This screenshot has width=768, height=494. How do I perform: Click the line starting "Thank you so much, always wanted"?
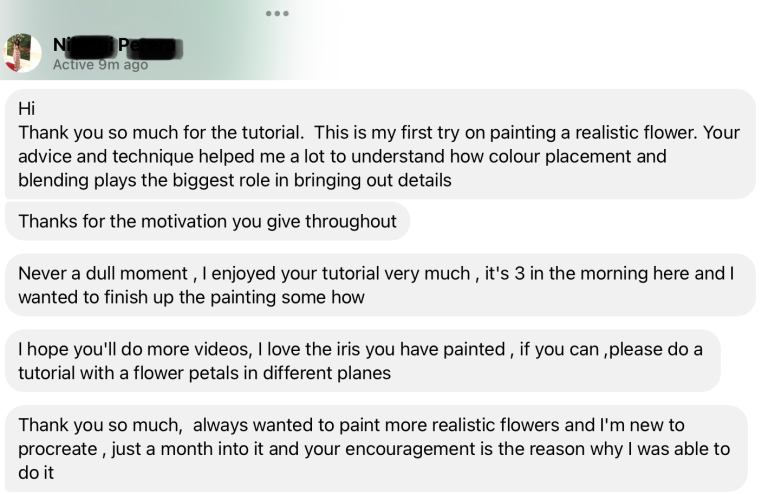tap(352, 425)
